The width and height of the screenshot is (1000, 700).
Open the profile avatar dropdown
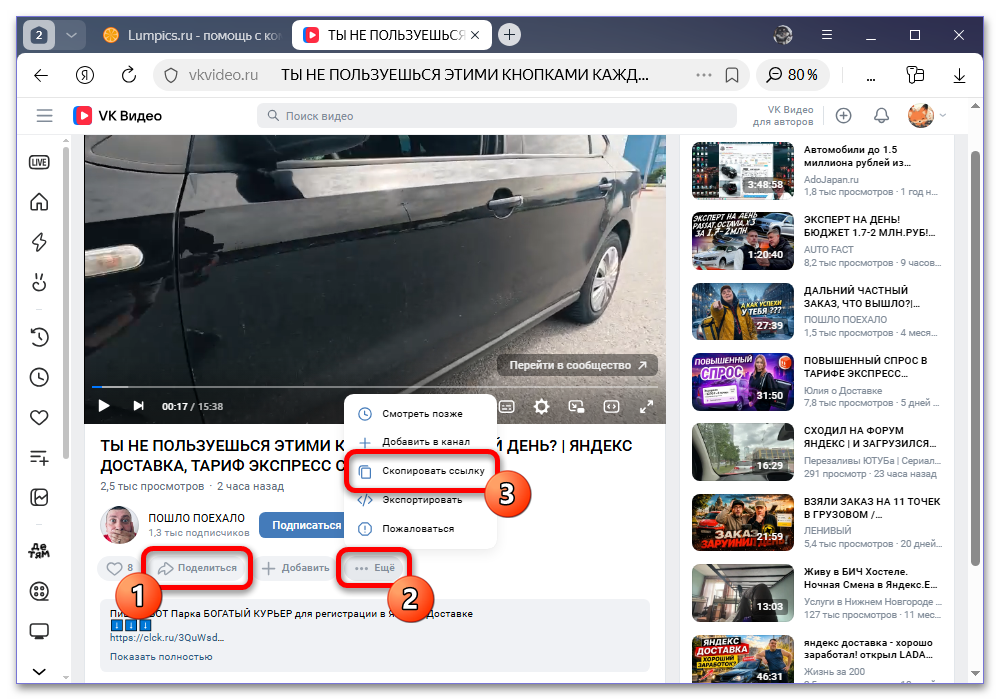click(x=927, y=115)
